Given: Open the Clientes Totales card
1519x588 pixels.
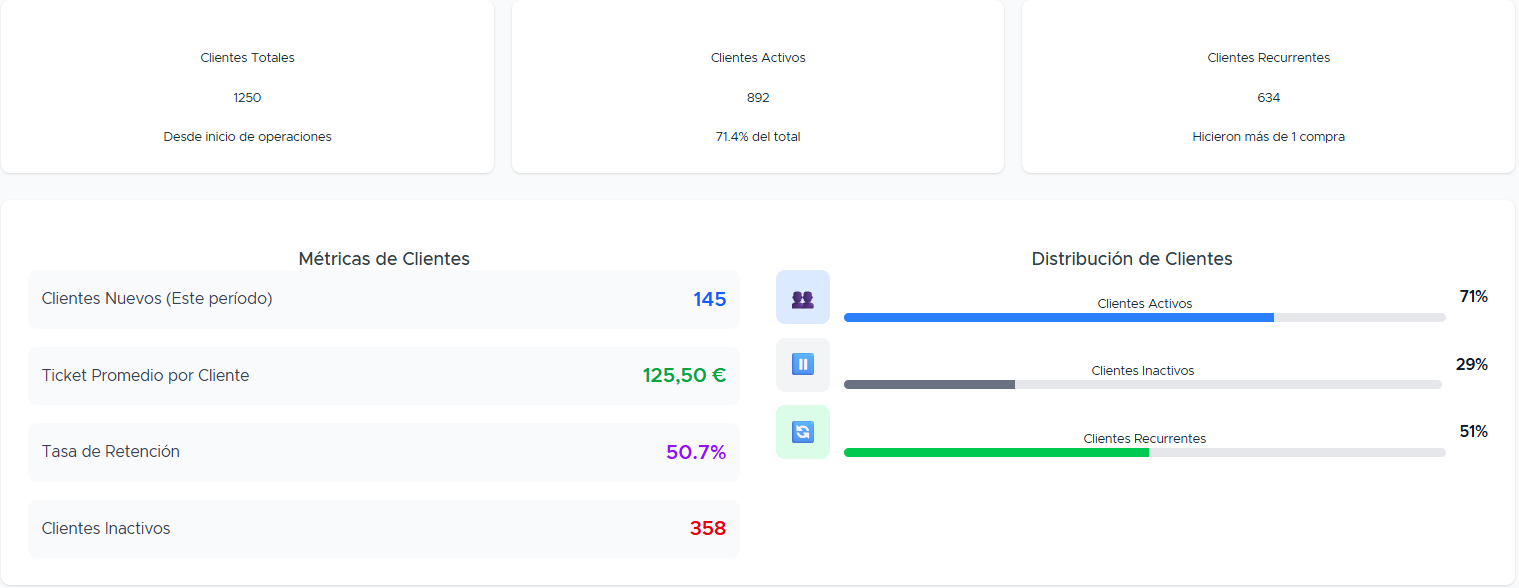Looking at the screenshot, I should point(247,87).
